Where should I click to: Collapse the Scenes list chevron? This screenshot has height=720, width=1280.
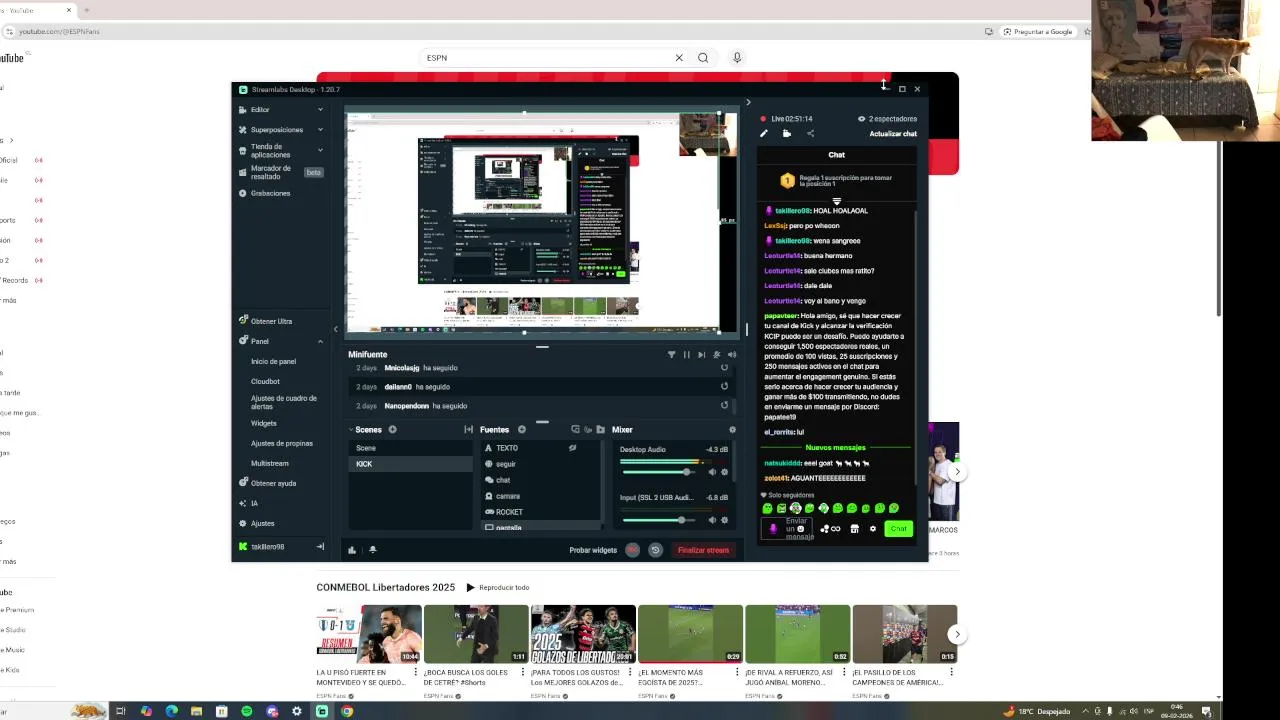point(351,430)
